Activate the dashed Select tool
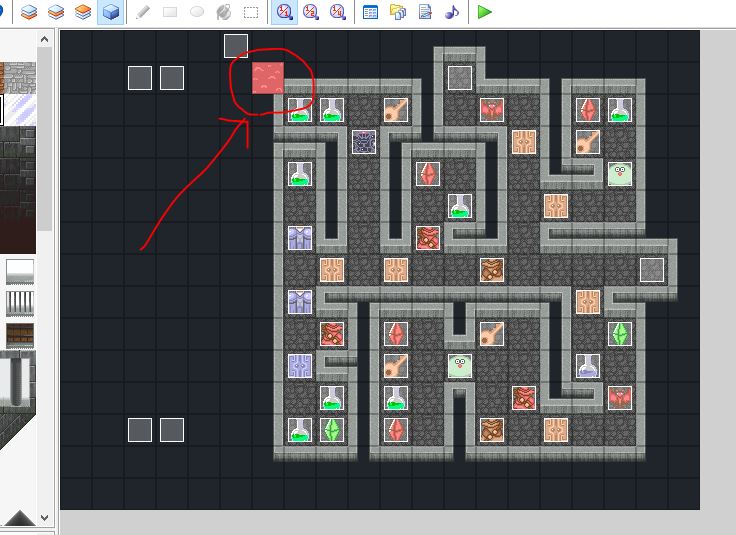 pyautogui.click(x=251, y=12)
